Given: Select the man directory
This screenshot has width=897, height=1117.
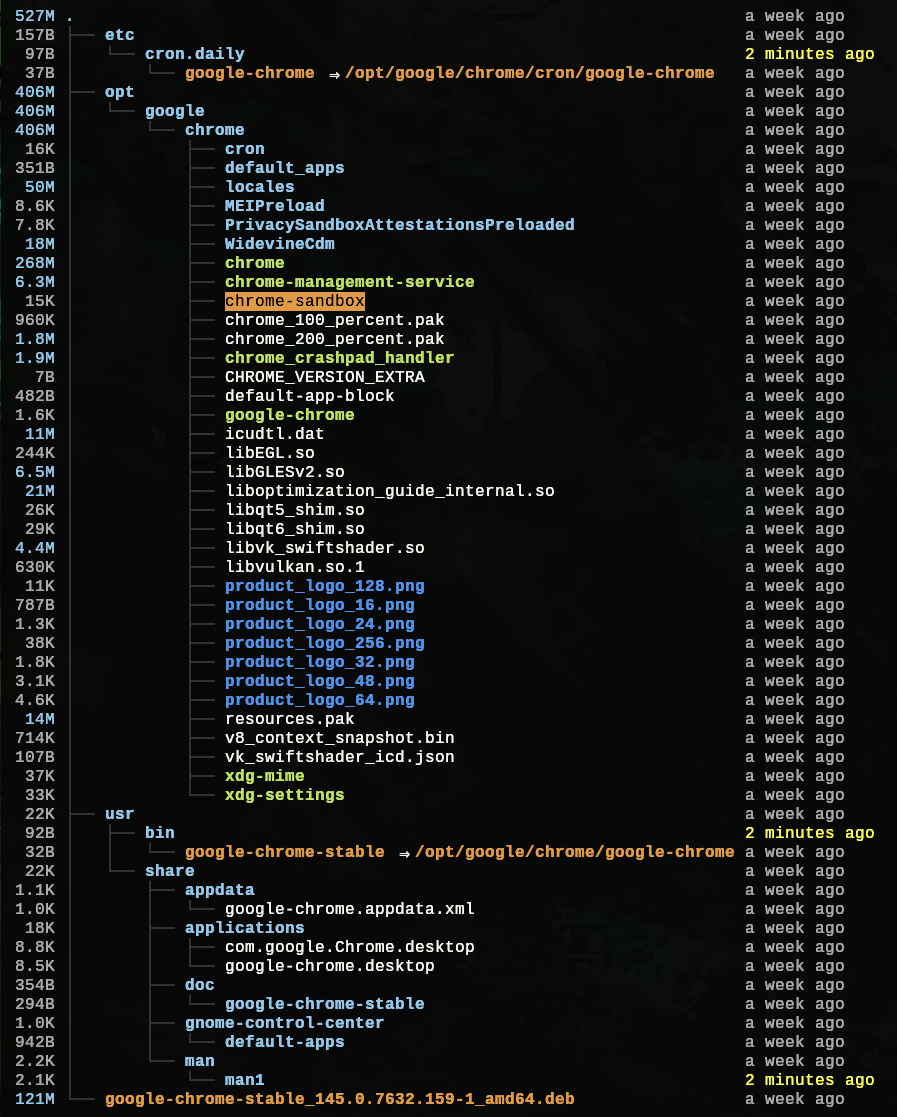Looking at the screenshot, I should coord(199,1061).
